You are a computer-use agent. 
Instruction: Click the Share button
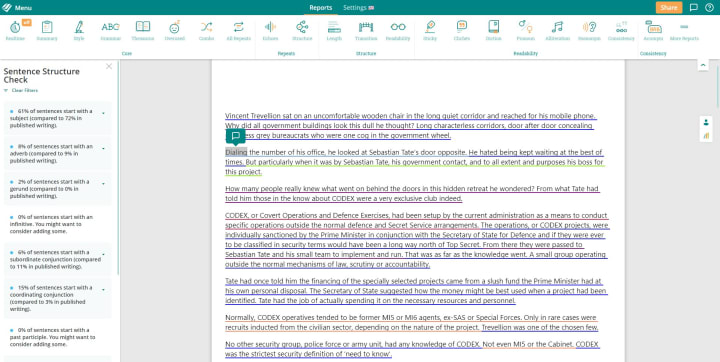tap(669, 7)
